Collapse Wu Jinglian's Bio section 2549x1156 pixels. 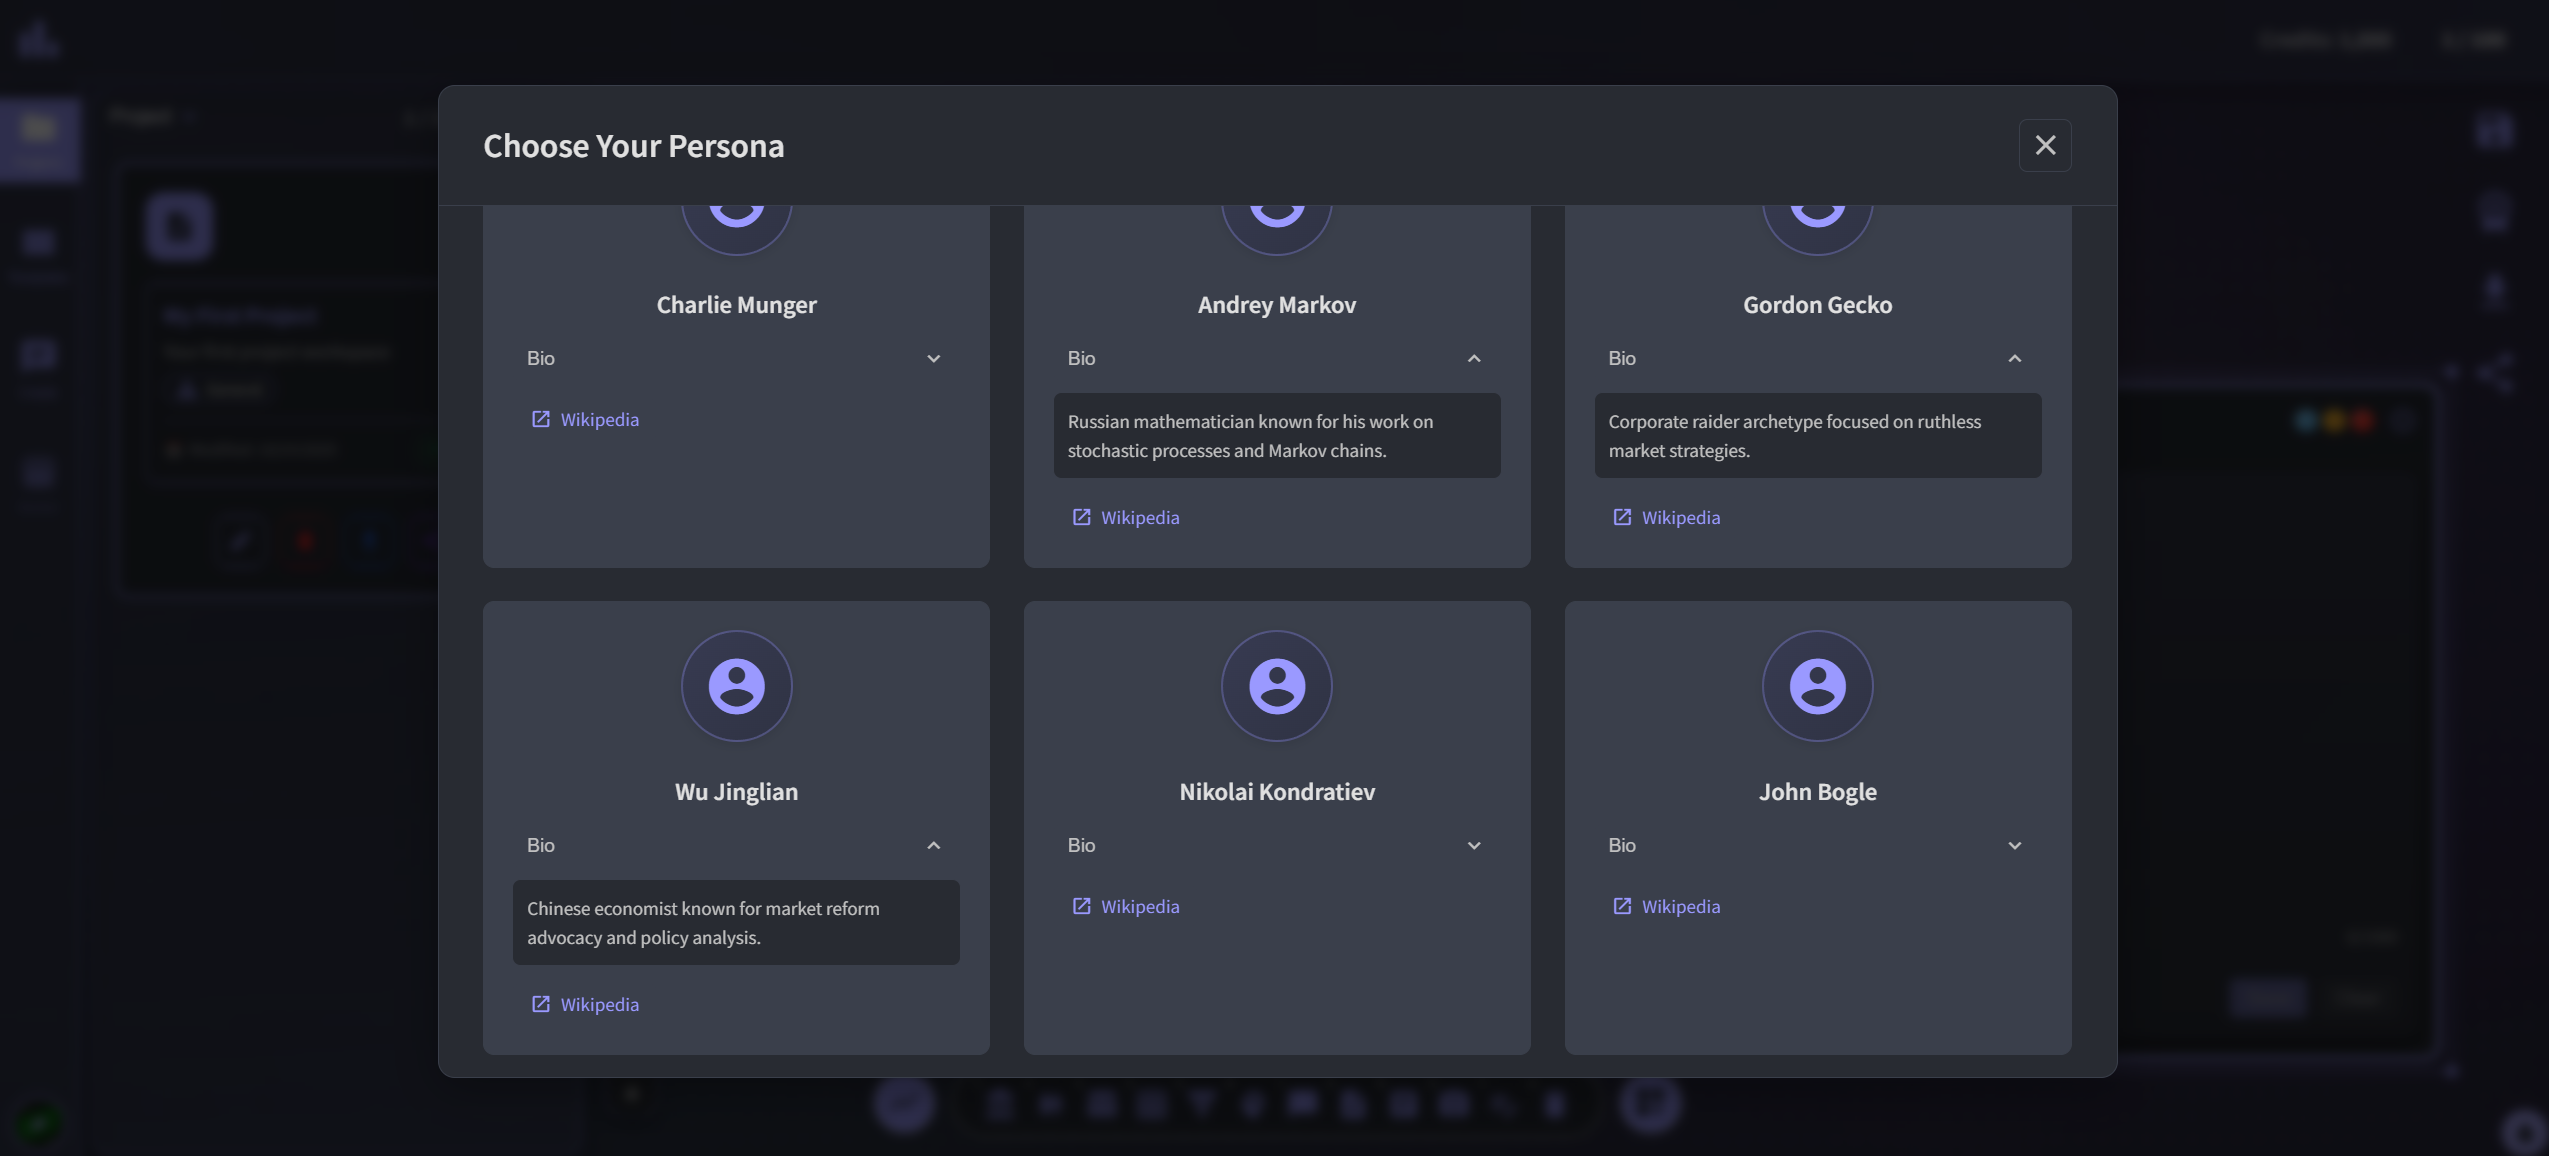pos(933,845)
